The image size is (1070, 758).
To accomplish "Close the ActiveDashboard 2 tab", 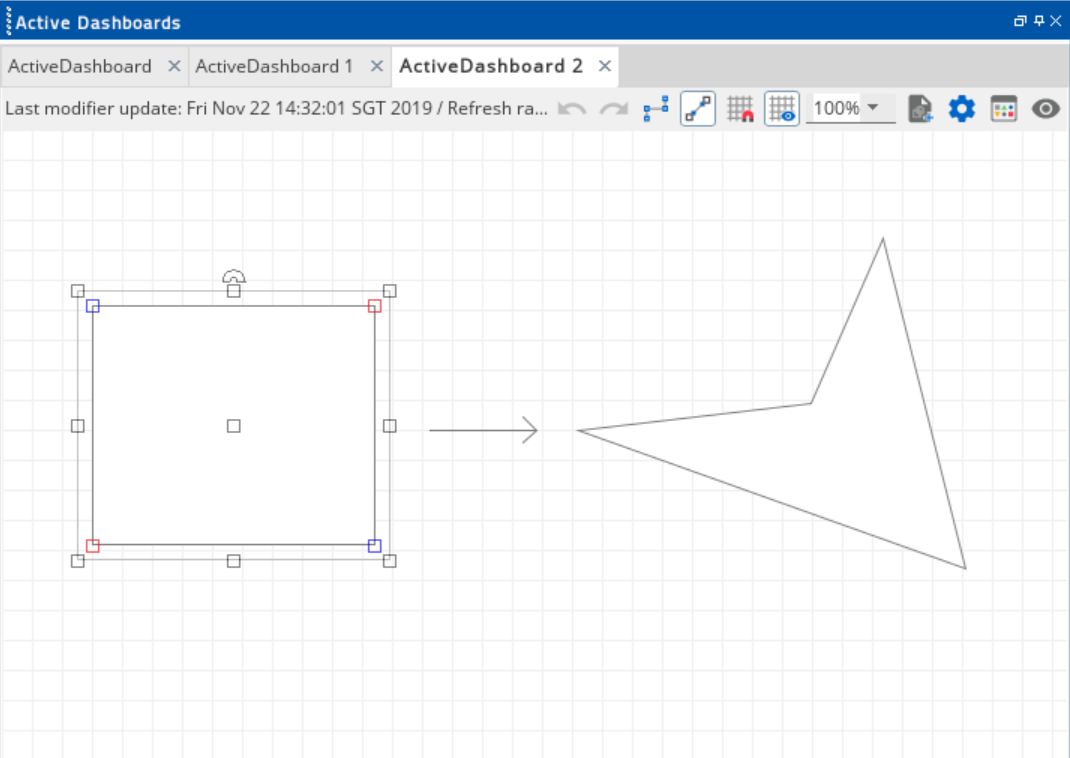I will tap(605, 67).
